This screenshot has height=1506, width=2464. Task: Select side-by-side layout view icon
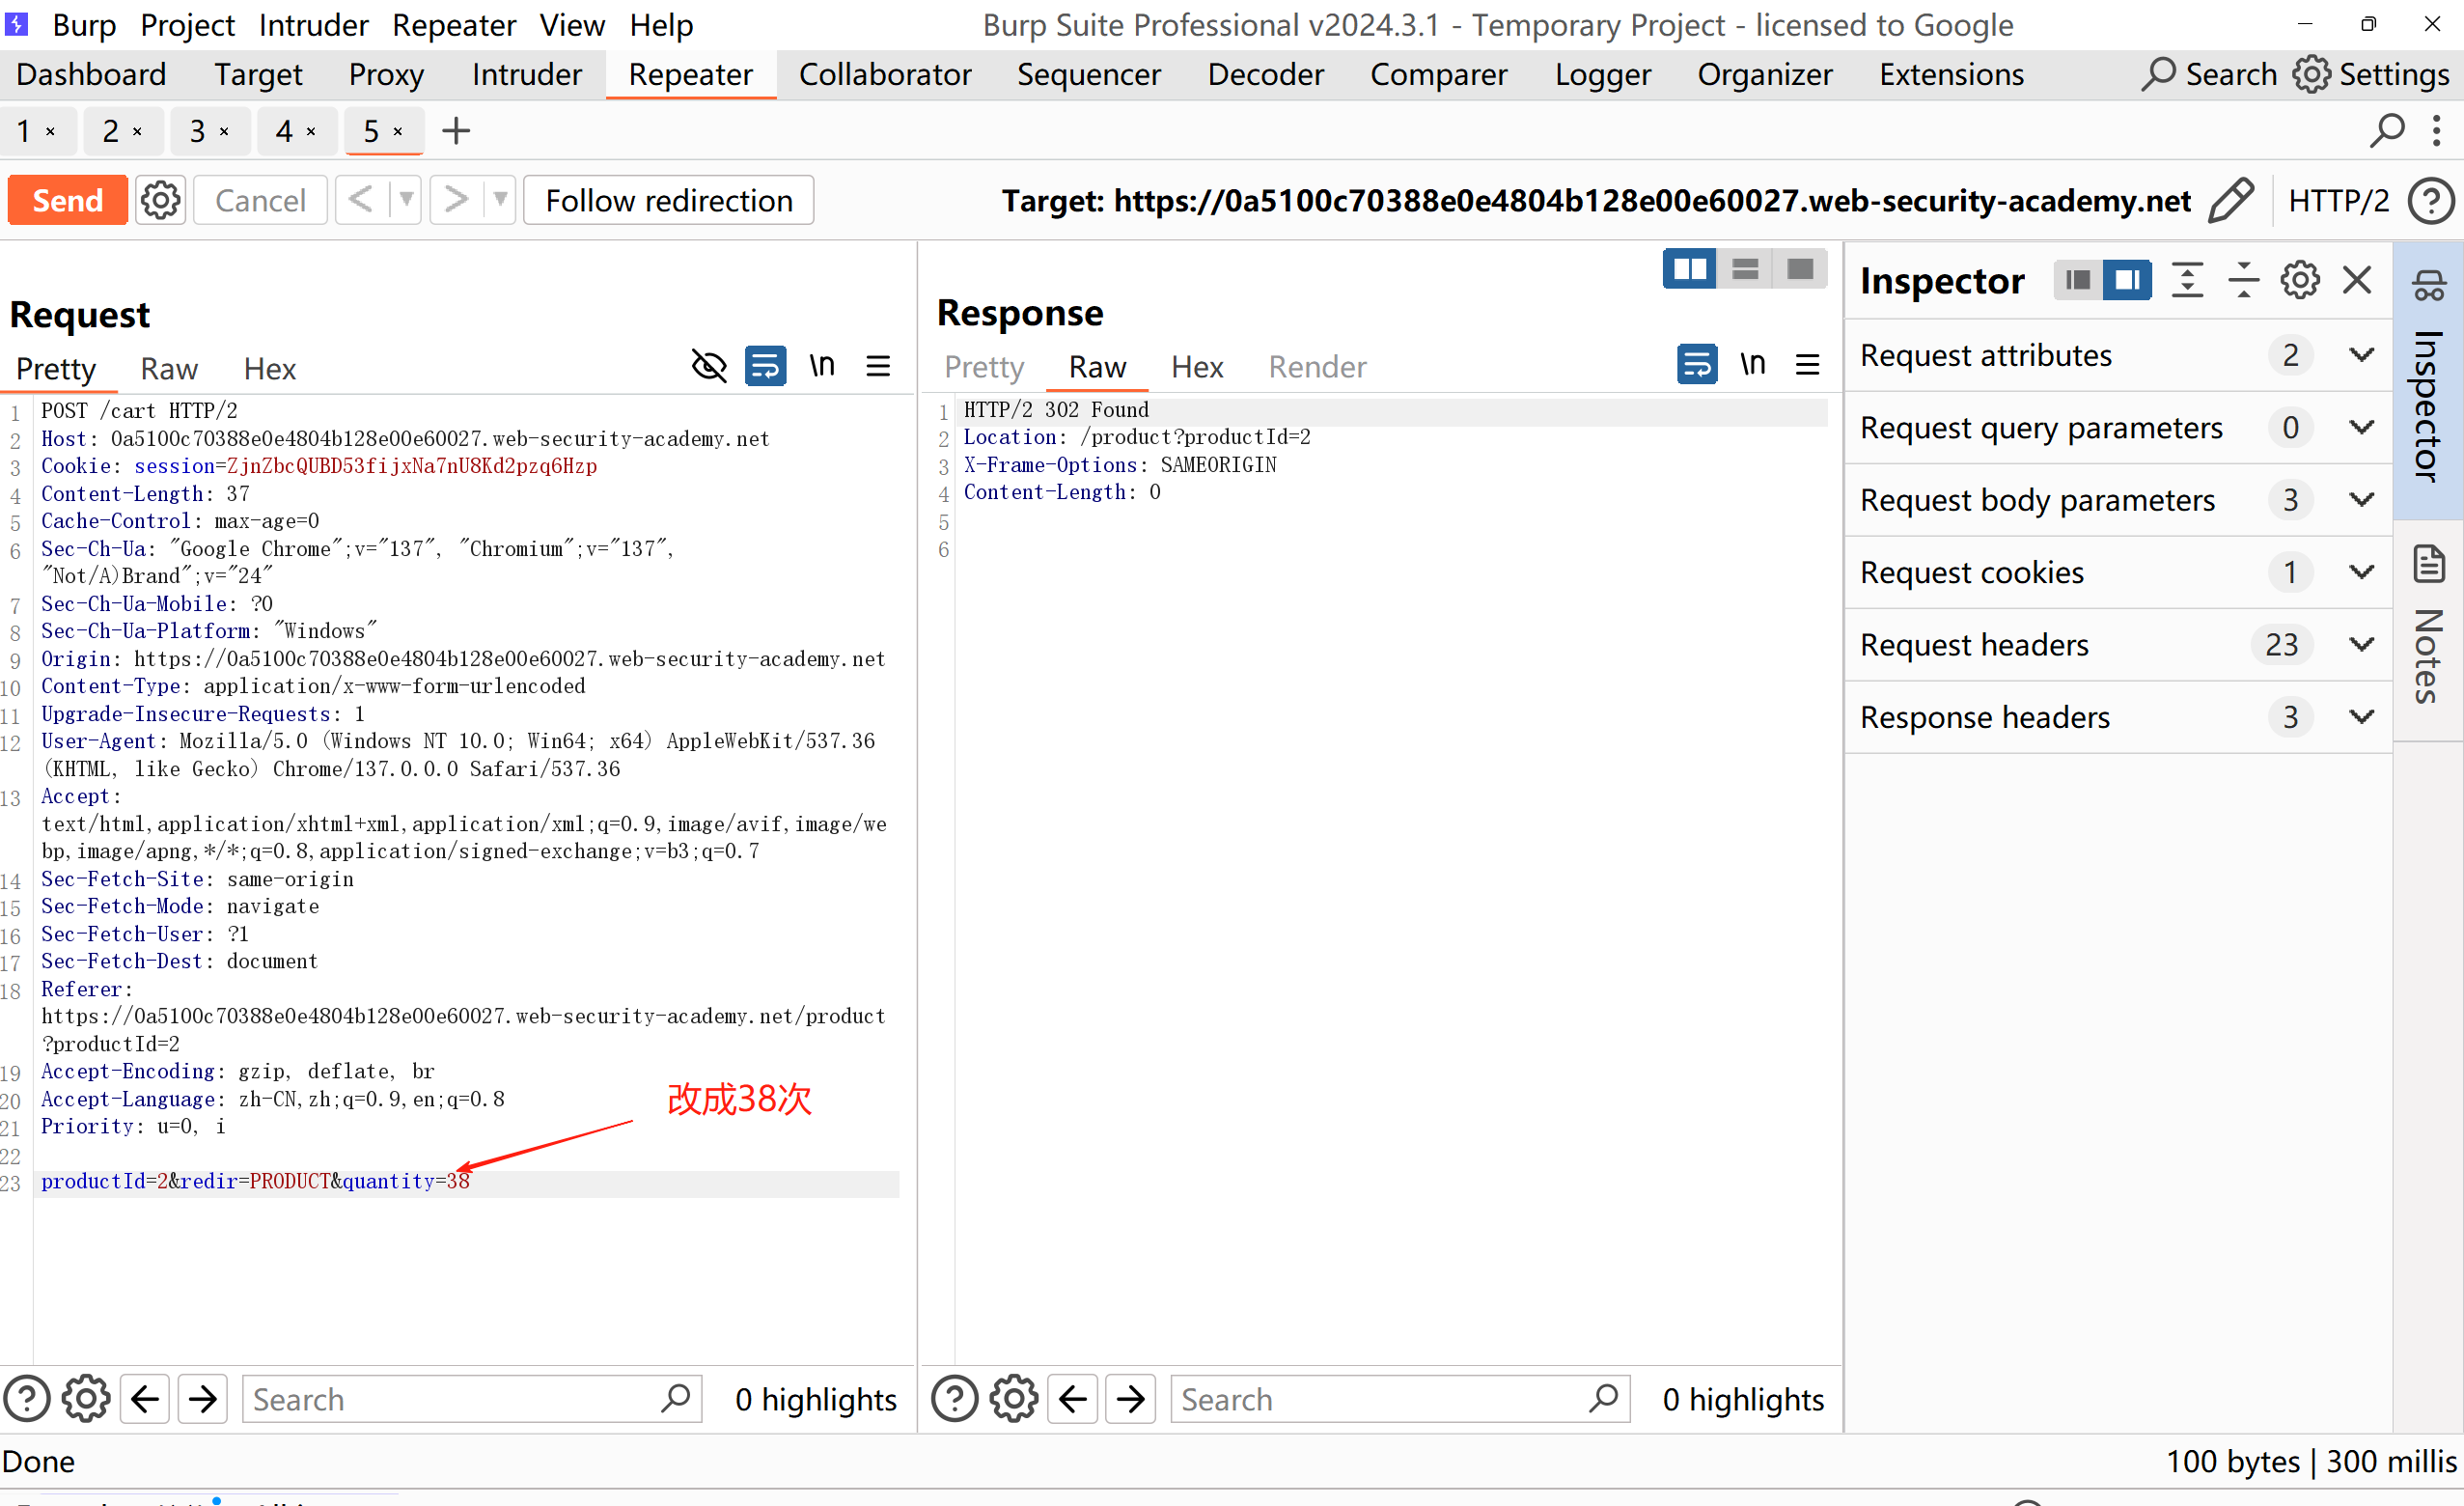coord(1689,269)
